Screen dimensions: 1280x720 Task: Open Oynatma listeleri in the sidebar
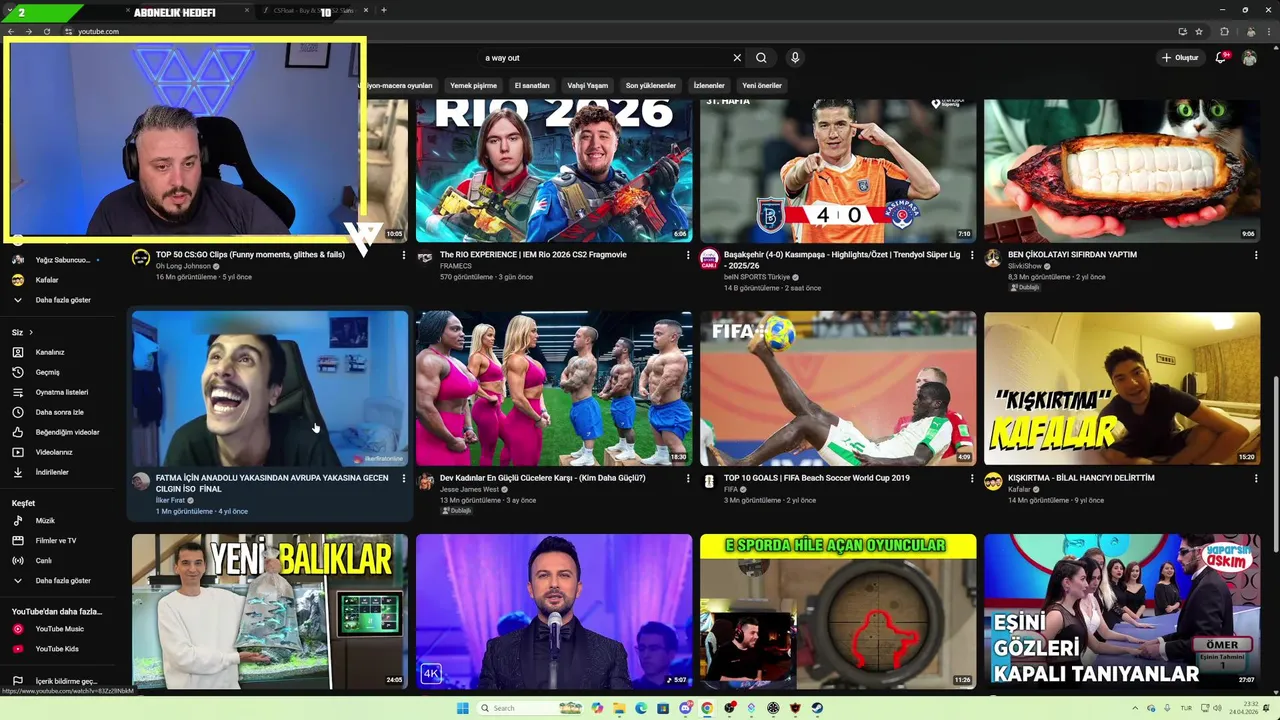pyautogui.click(x=62, y=392)
